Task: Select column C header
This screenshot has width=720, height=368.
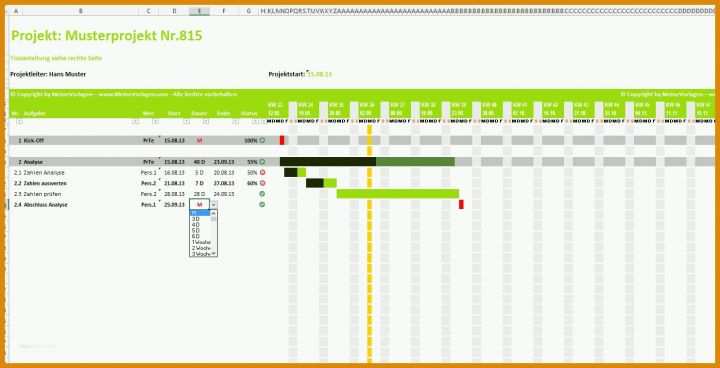Action: (148, 11)
